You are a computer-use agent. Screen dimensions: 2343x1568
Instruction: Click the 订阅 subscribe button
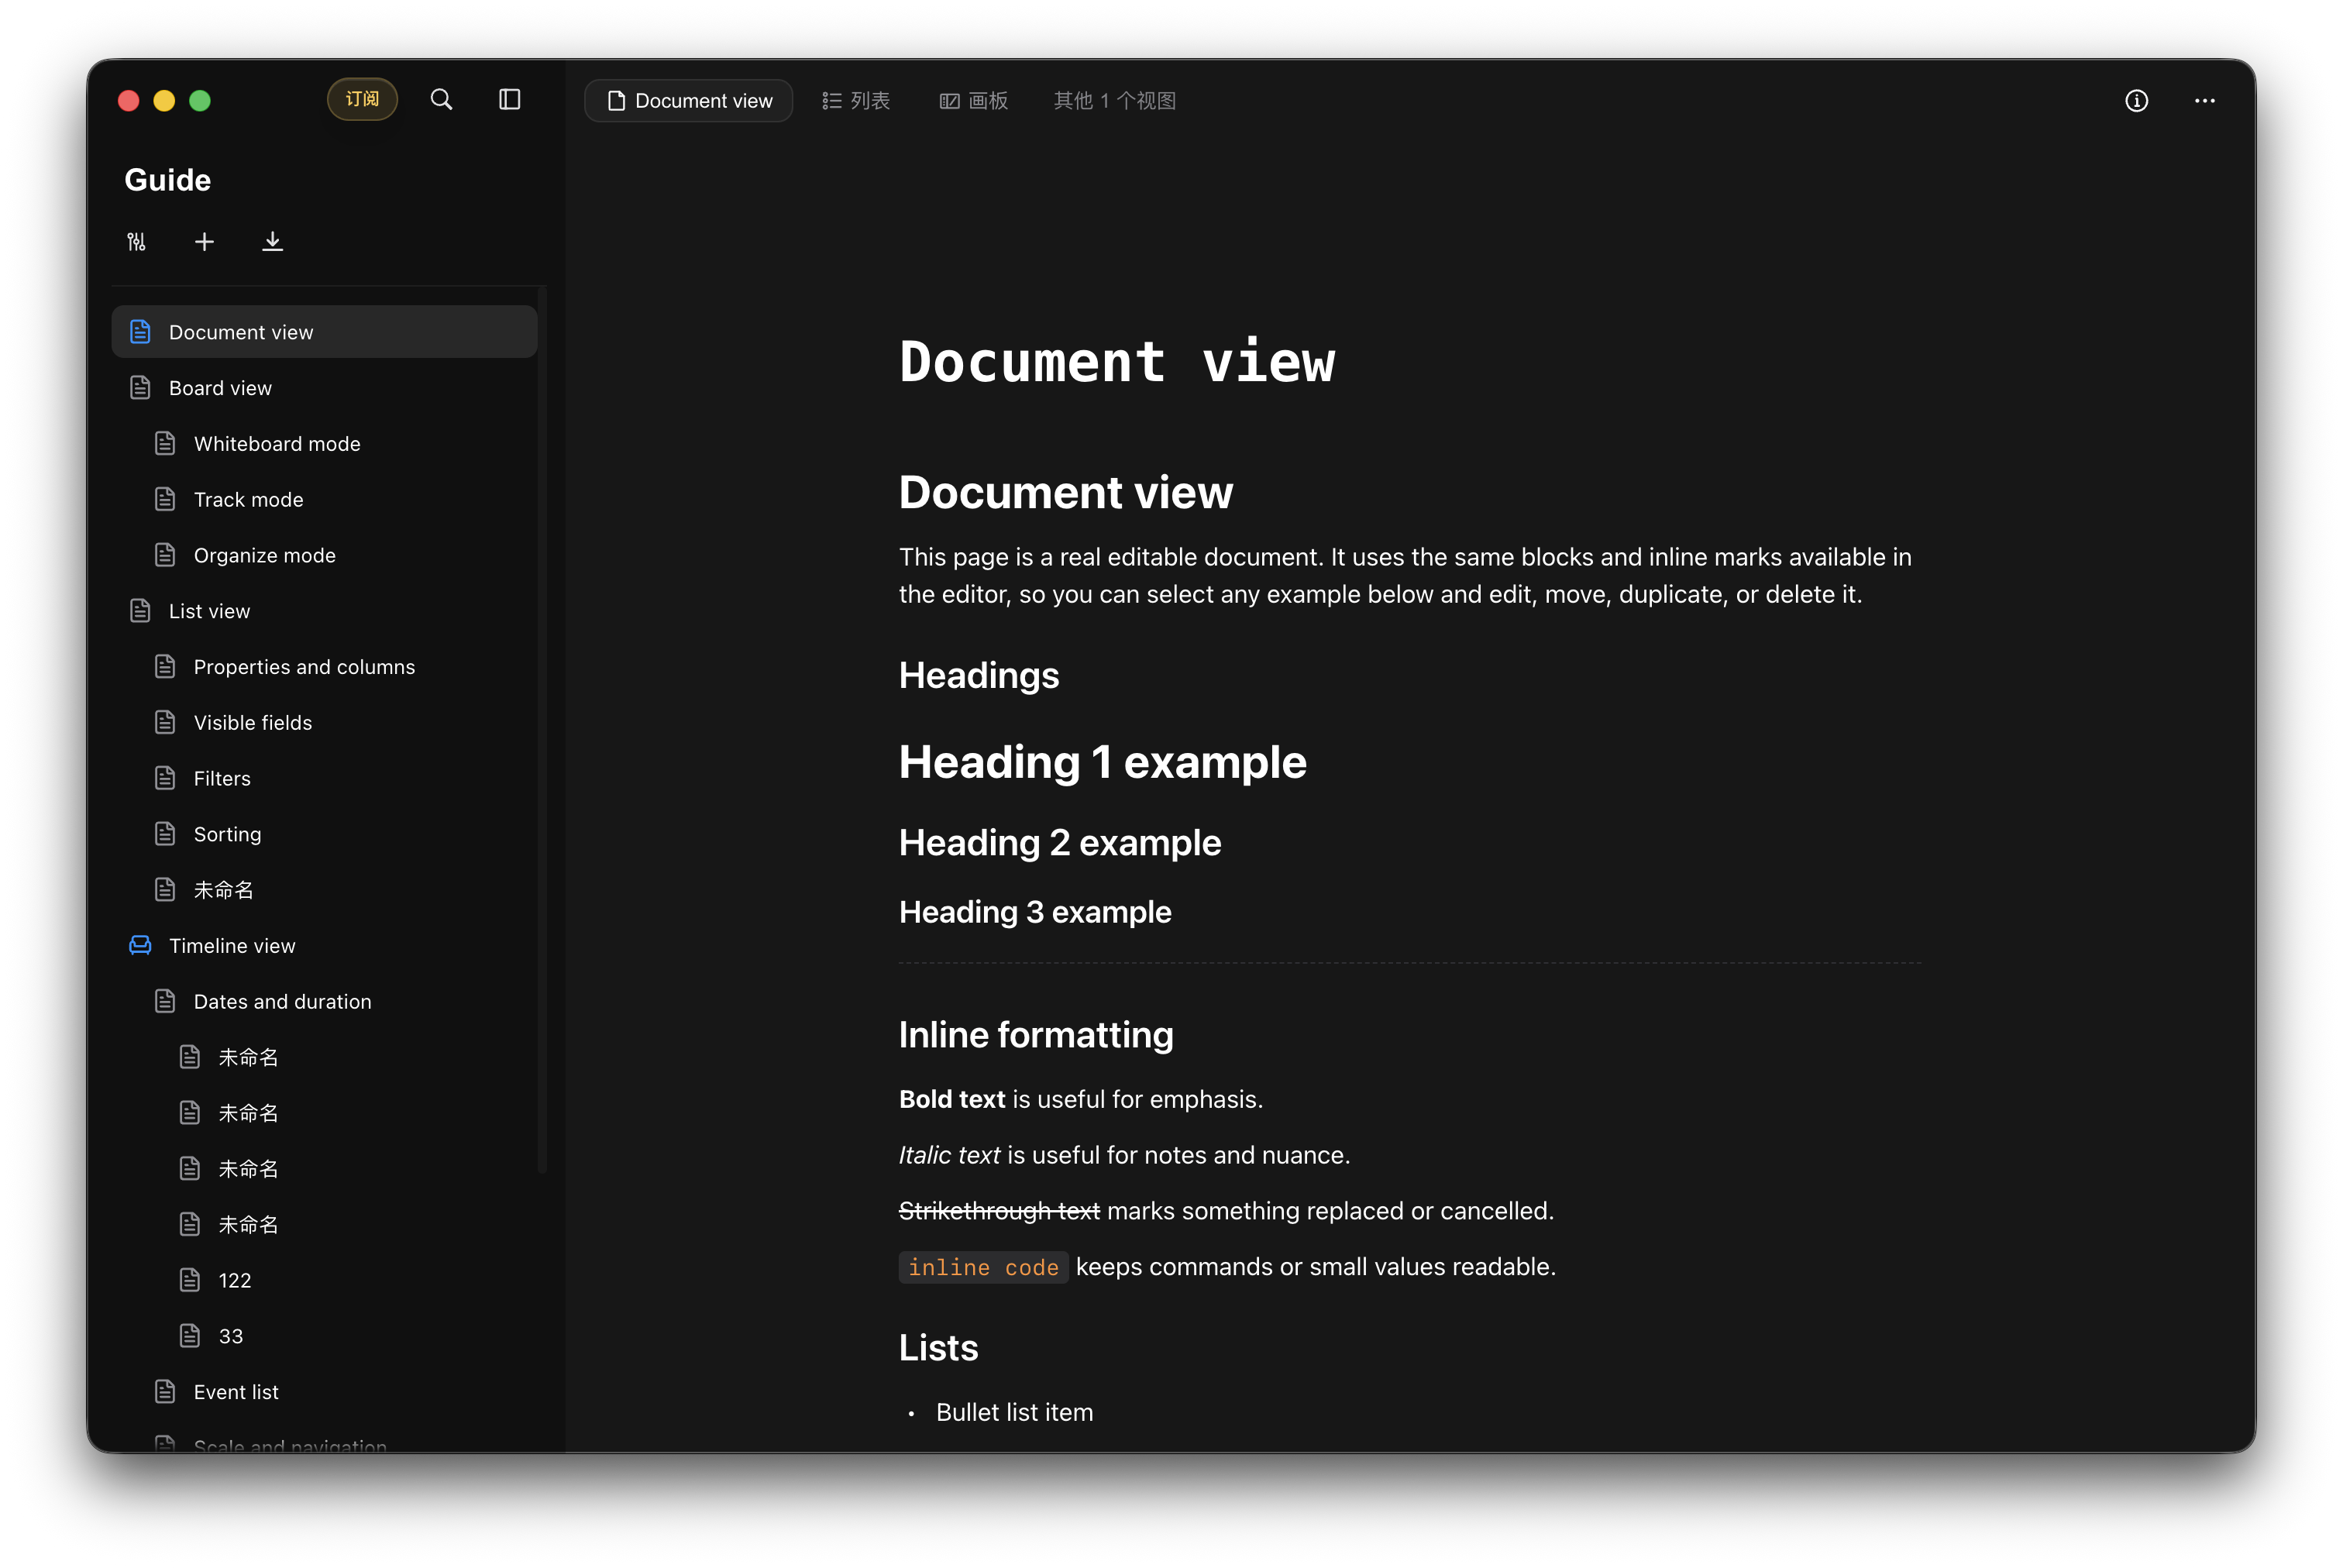362,99
